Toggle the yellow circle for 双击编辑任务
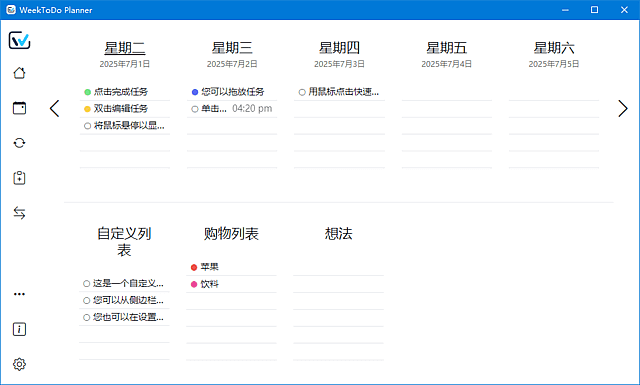Screen dimensions: 640x385 click(x=87, y=109)
